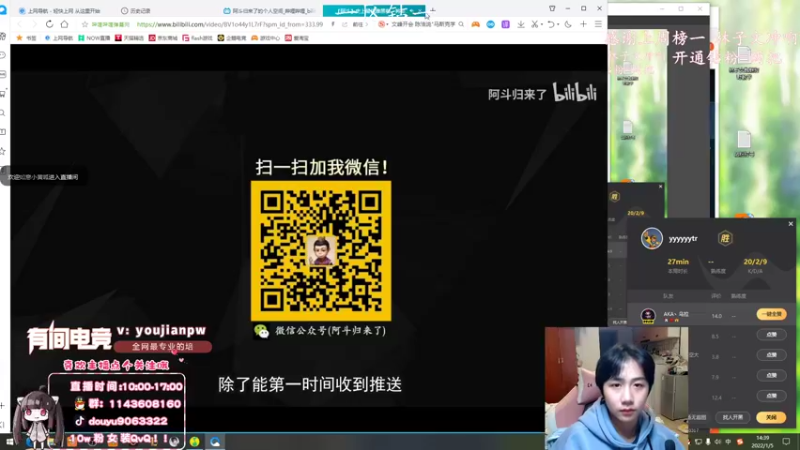Expand the screenshot tool dropdown arrow
The image size is (800, 450).
pyautogui.click(x=541, y=24)
